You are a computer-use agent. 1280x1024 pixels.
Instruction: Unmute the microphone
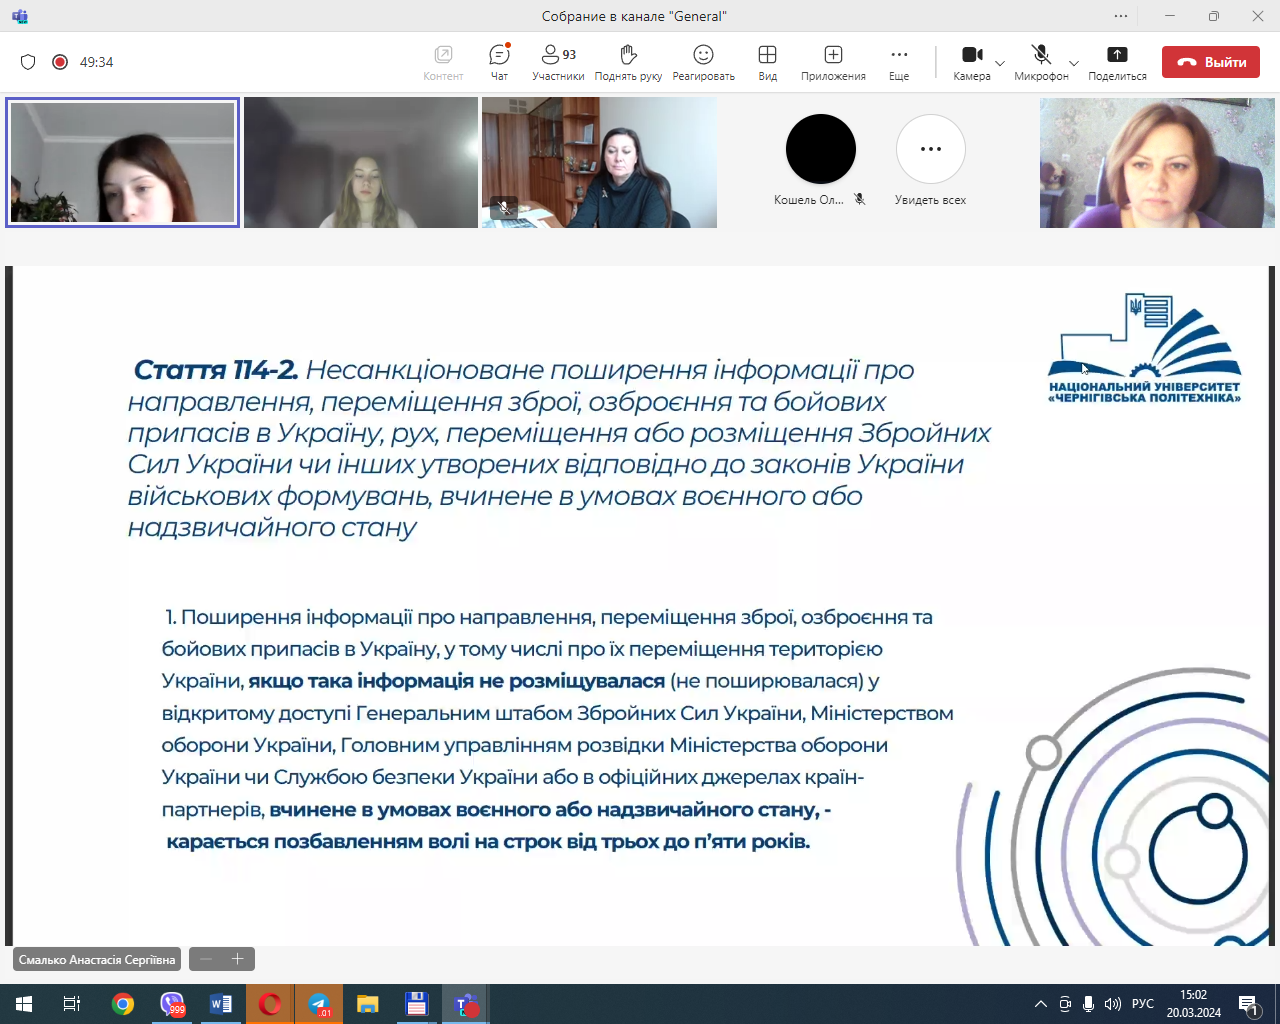click(x=1041, y=62)
